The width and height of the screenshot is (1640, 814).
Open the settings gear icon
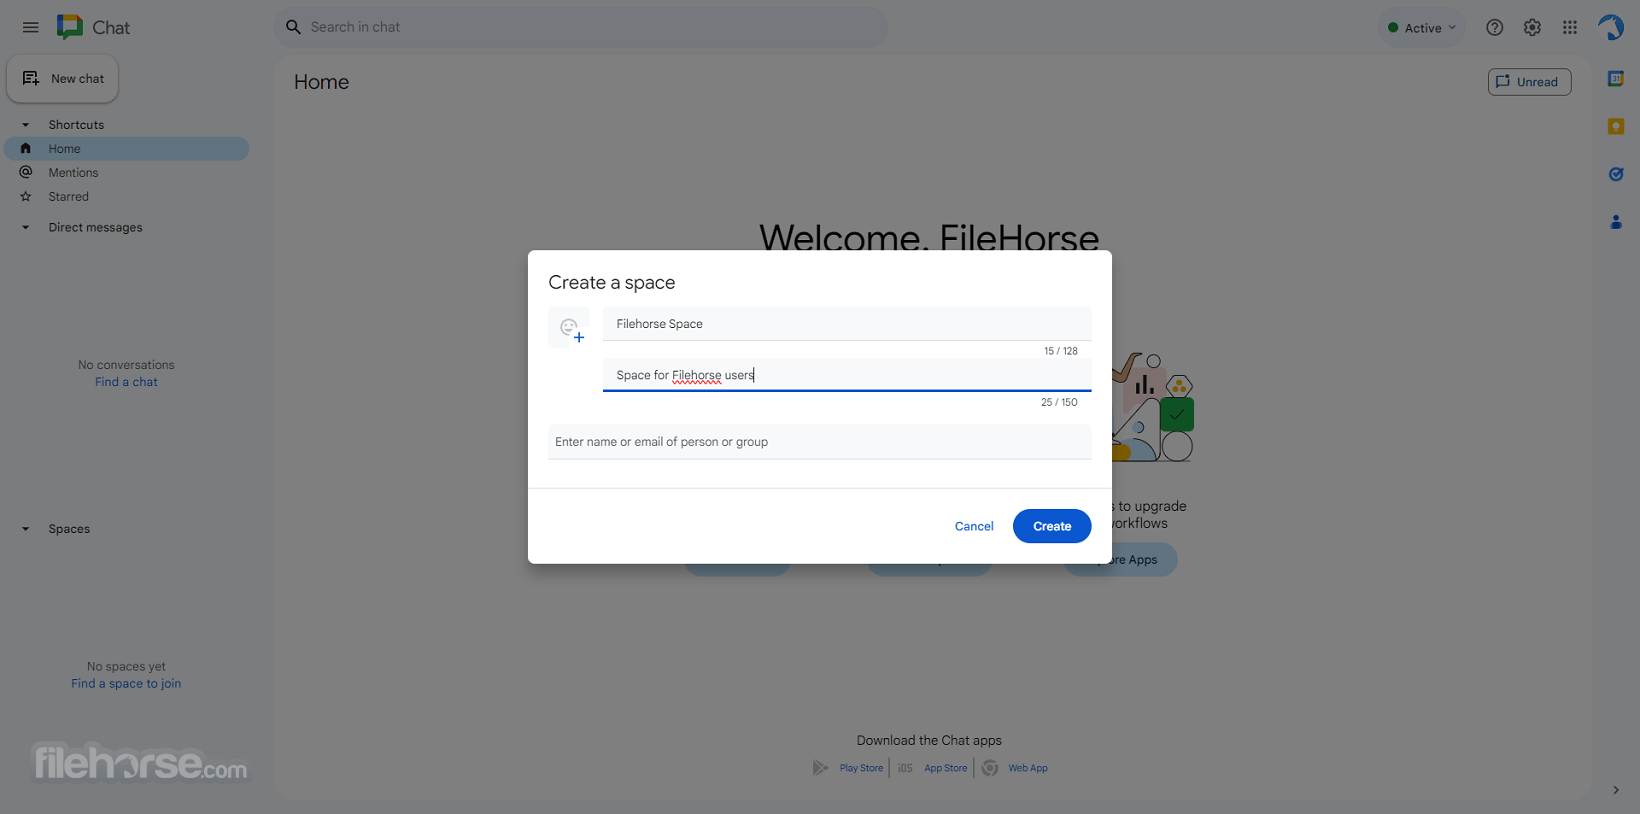coord(1532,28)
